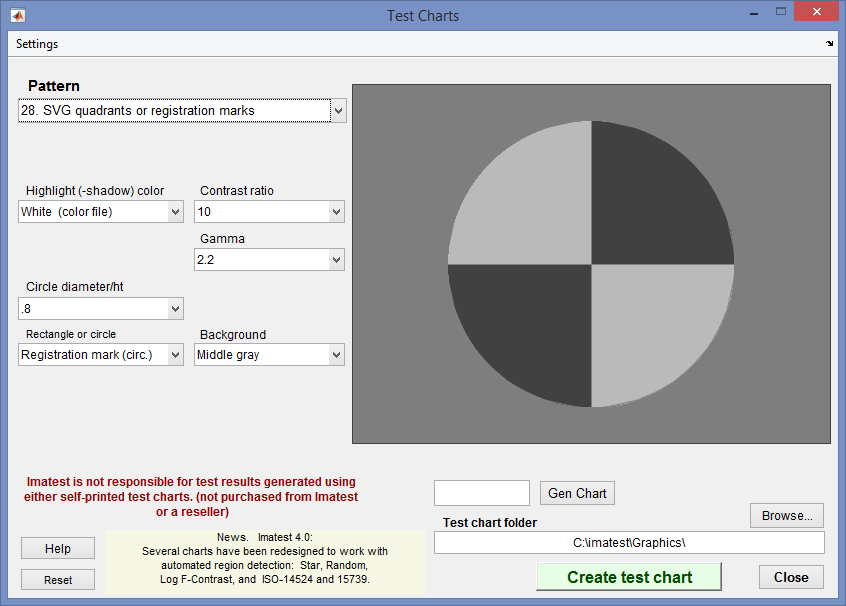Viewport: 846px width, 606px height.
Task: Click the 'Rectangle or circle' label
Action: 71,334
